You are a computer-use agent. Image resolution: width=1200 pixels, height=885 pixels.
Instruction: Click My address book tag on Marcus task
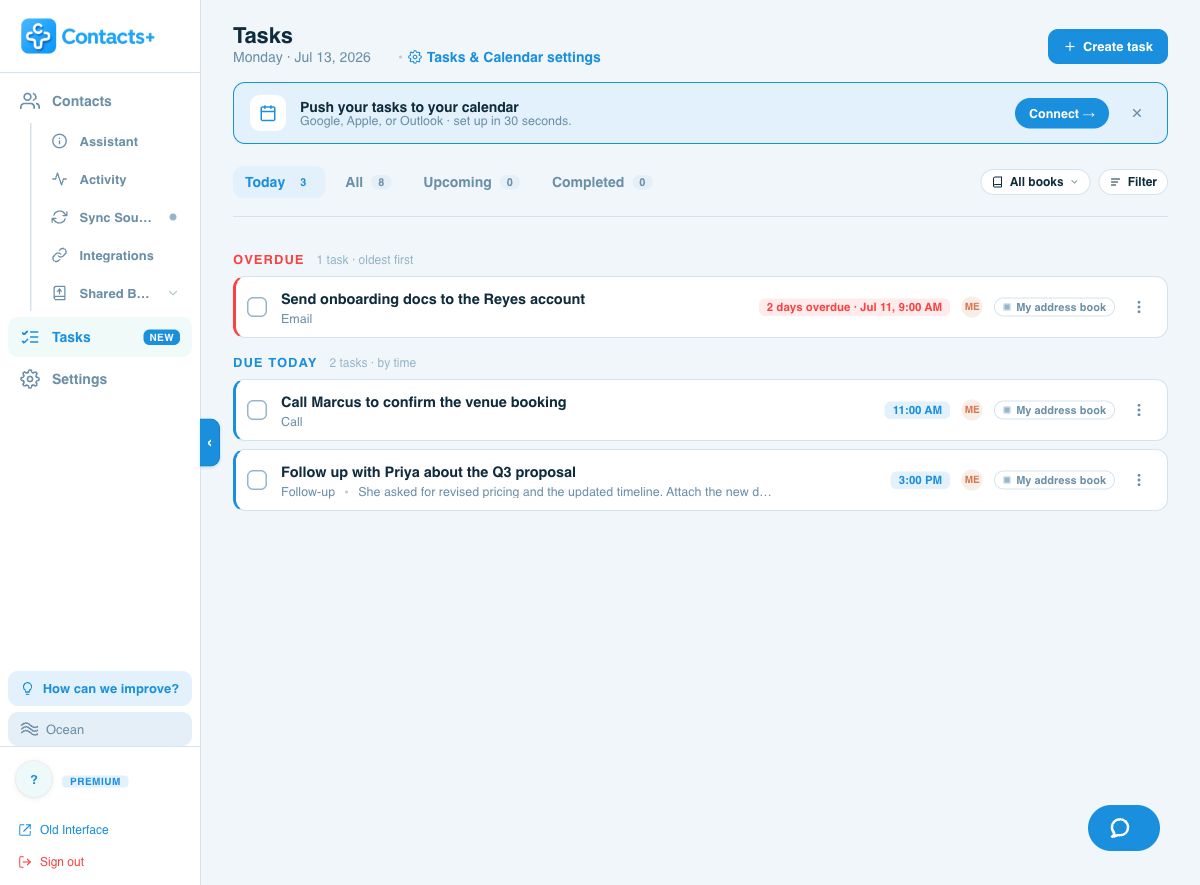click(x=1054, y=410)
